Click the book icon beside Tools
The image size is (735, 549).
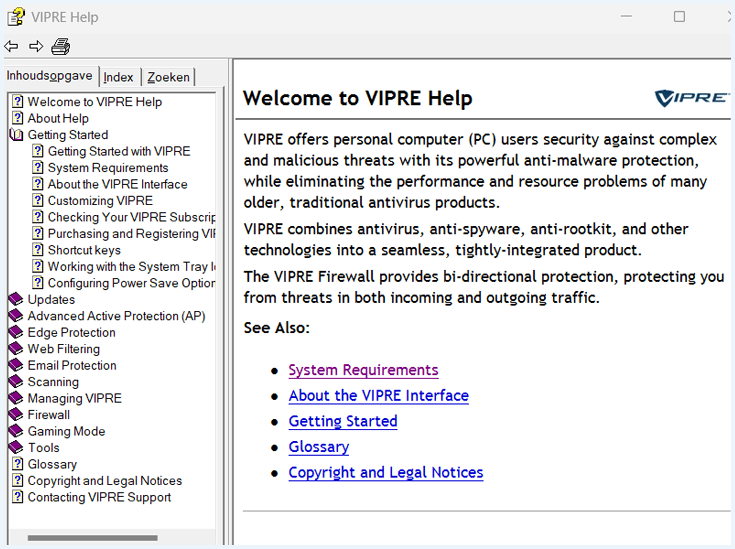click(x=16, y=447)
